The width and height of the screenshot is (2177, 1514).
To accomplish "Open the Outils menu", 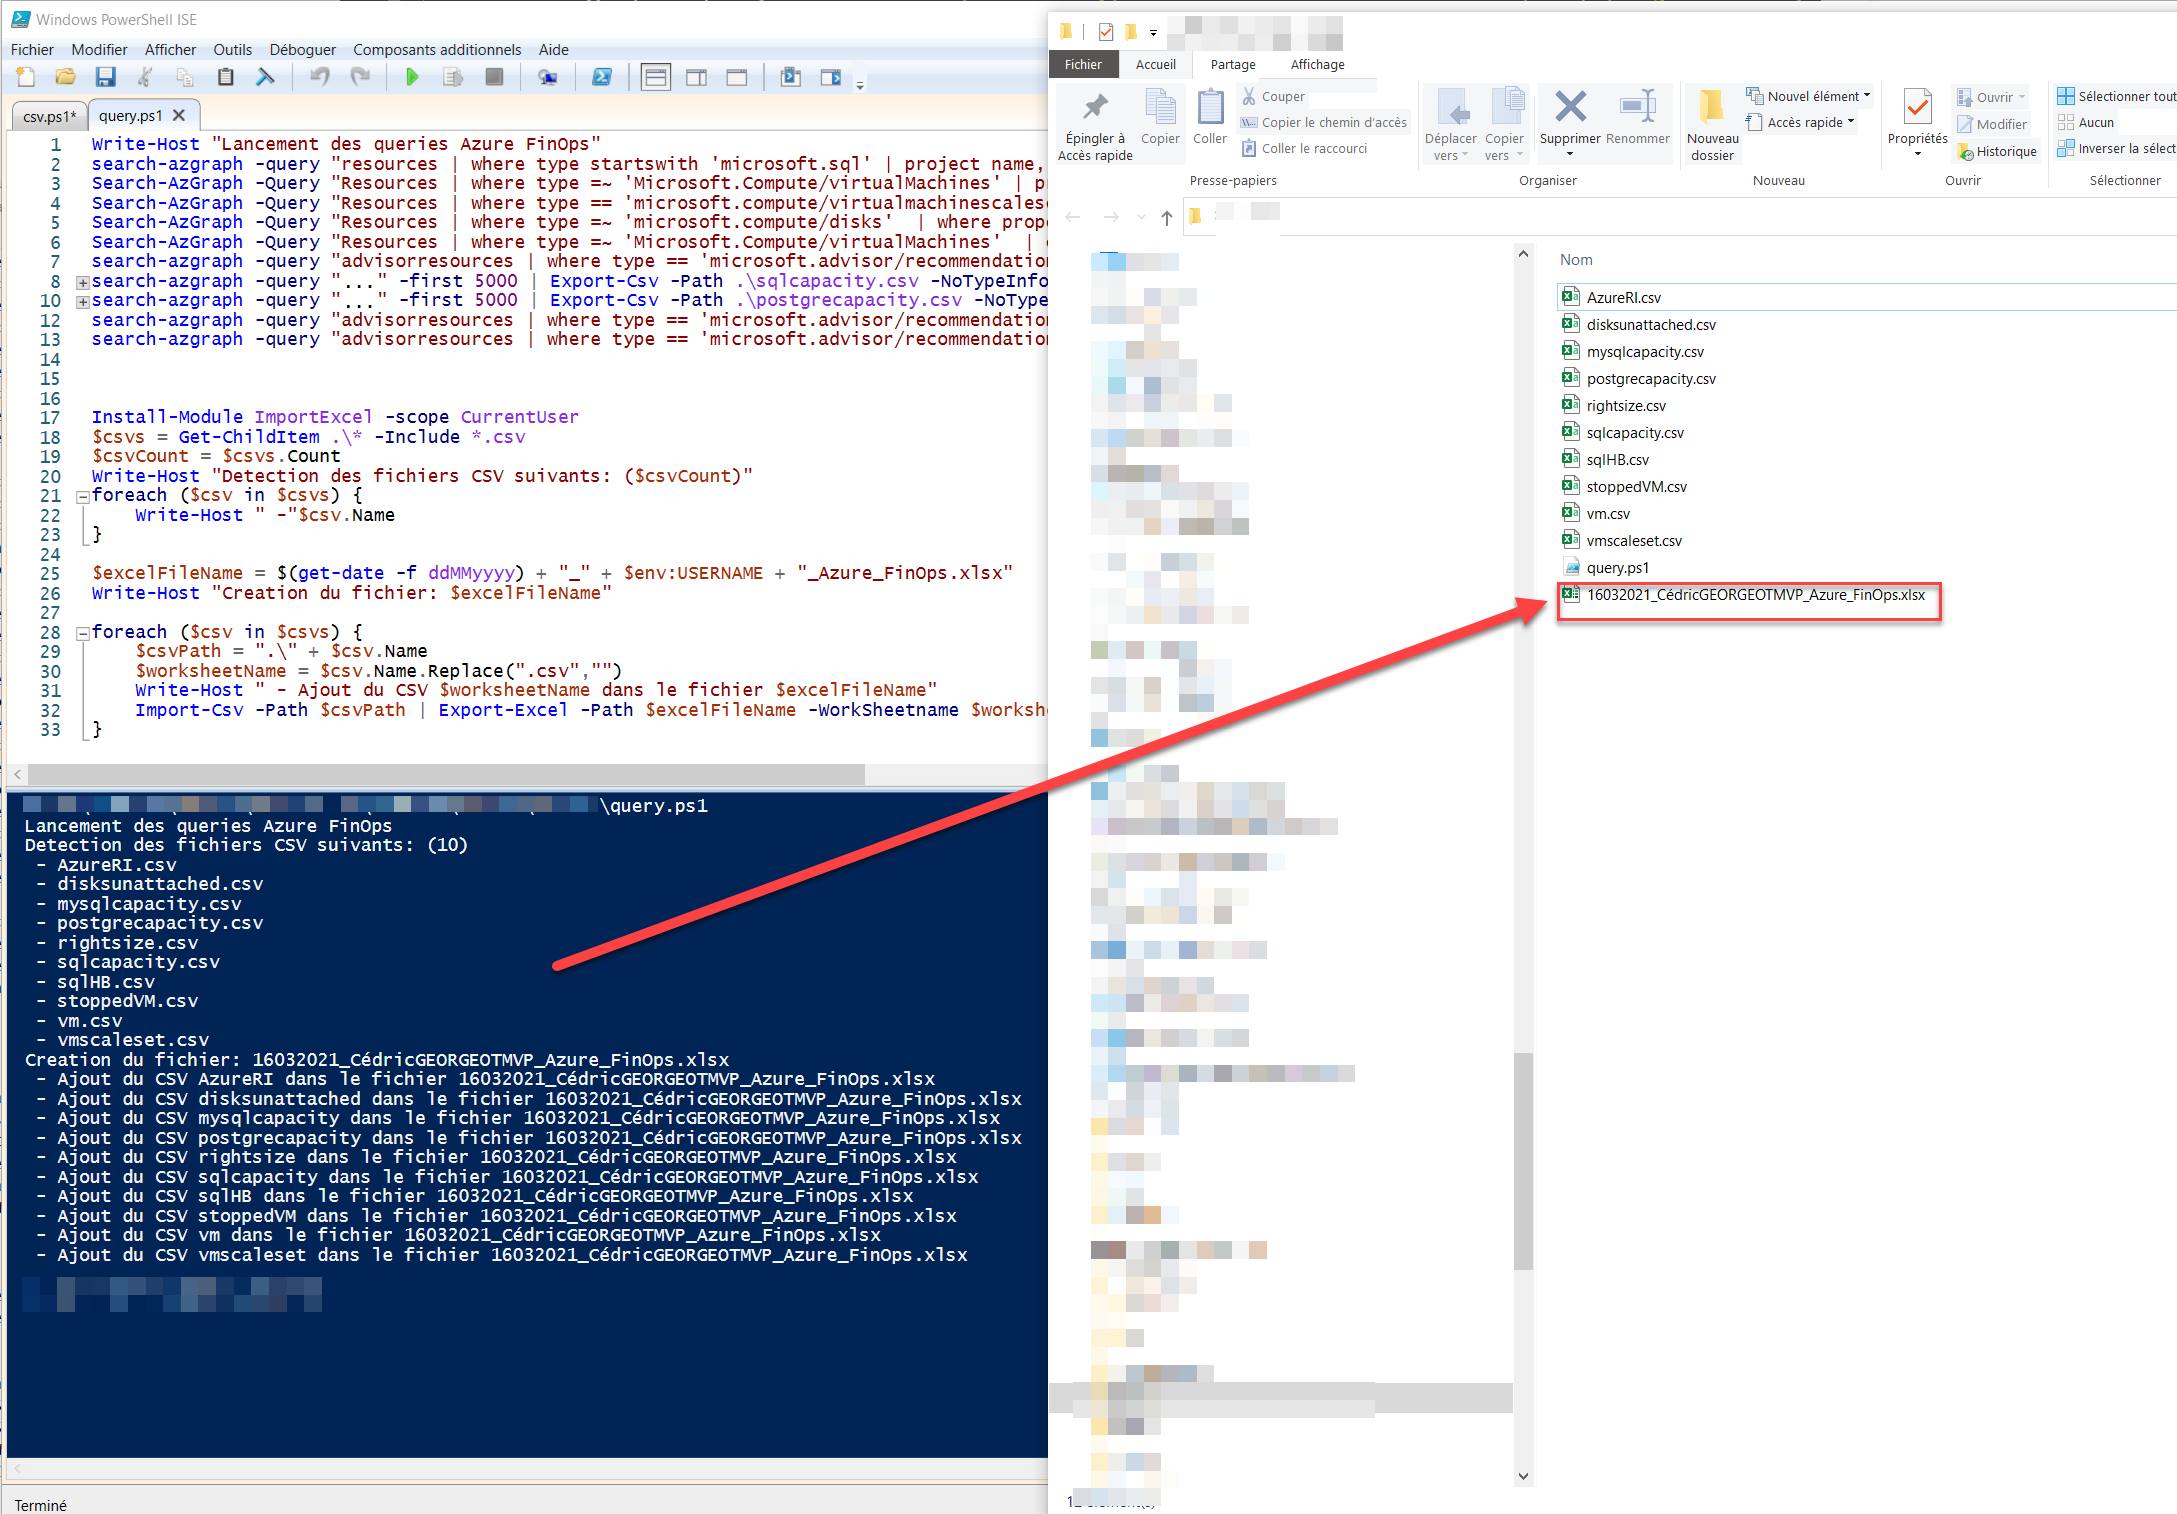I will pyautogui.click(x=232, y=50).
